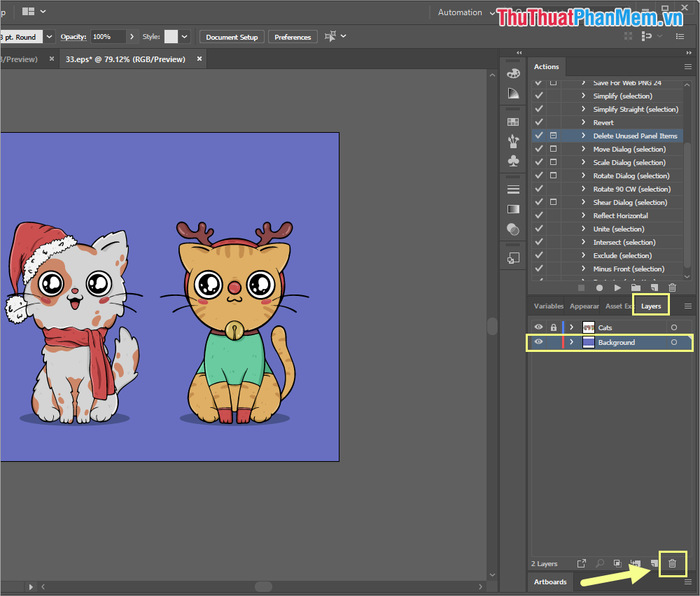700x596 pixels.
Task: Click target circle for Cats layer
Action: click(674, 328)
